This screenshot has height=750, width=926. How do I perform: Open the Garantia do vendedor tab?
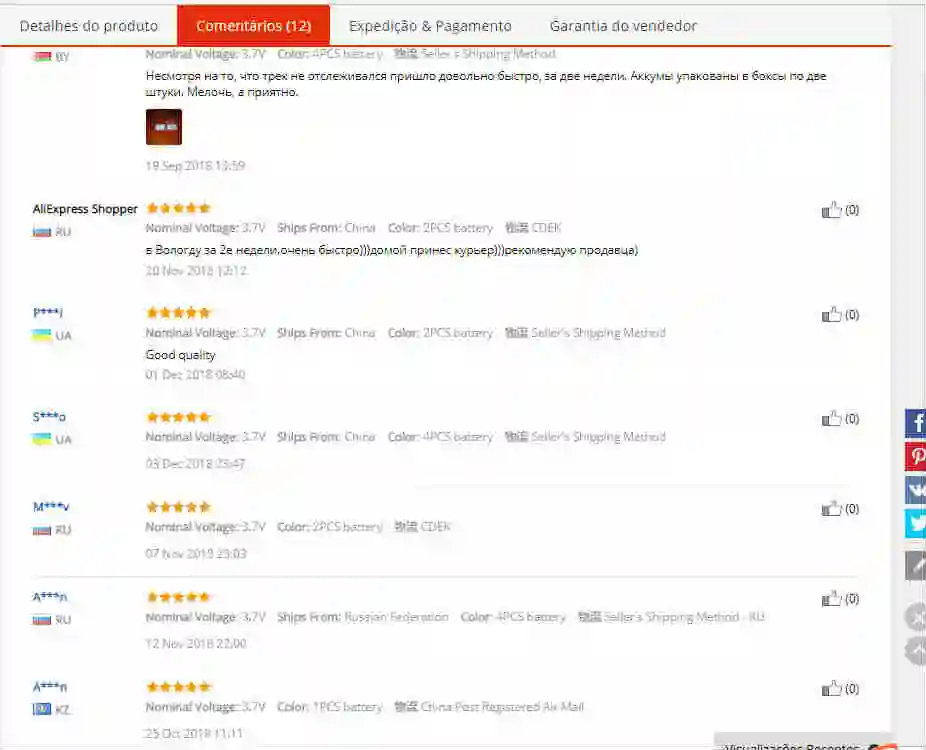[623, 26]
